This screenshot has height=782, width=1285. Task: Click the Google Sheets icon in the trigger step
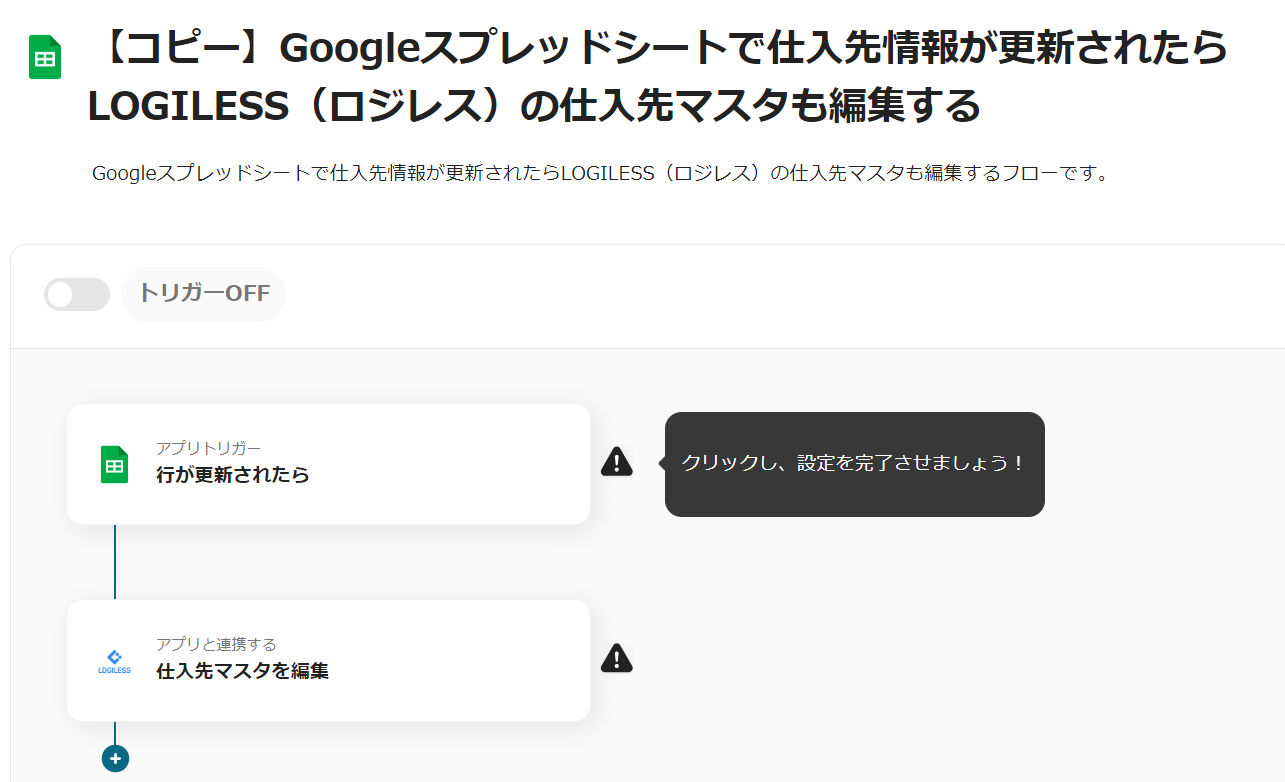[x=114, y=465]
